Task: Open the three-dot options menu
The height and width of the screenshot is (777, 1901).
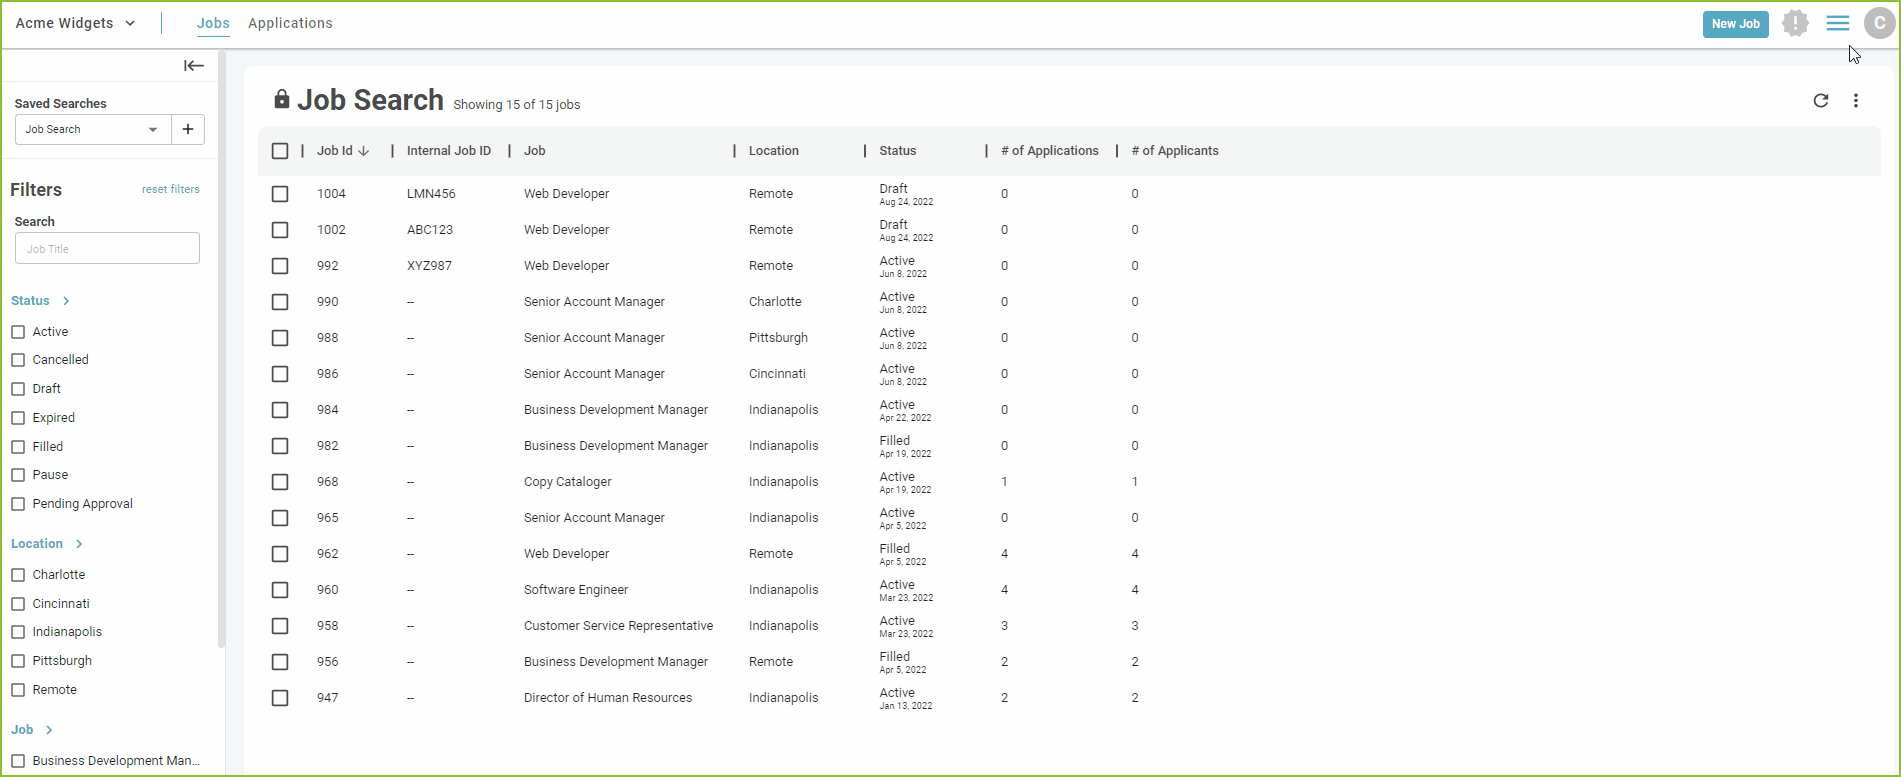Action: point(1856,100)
